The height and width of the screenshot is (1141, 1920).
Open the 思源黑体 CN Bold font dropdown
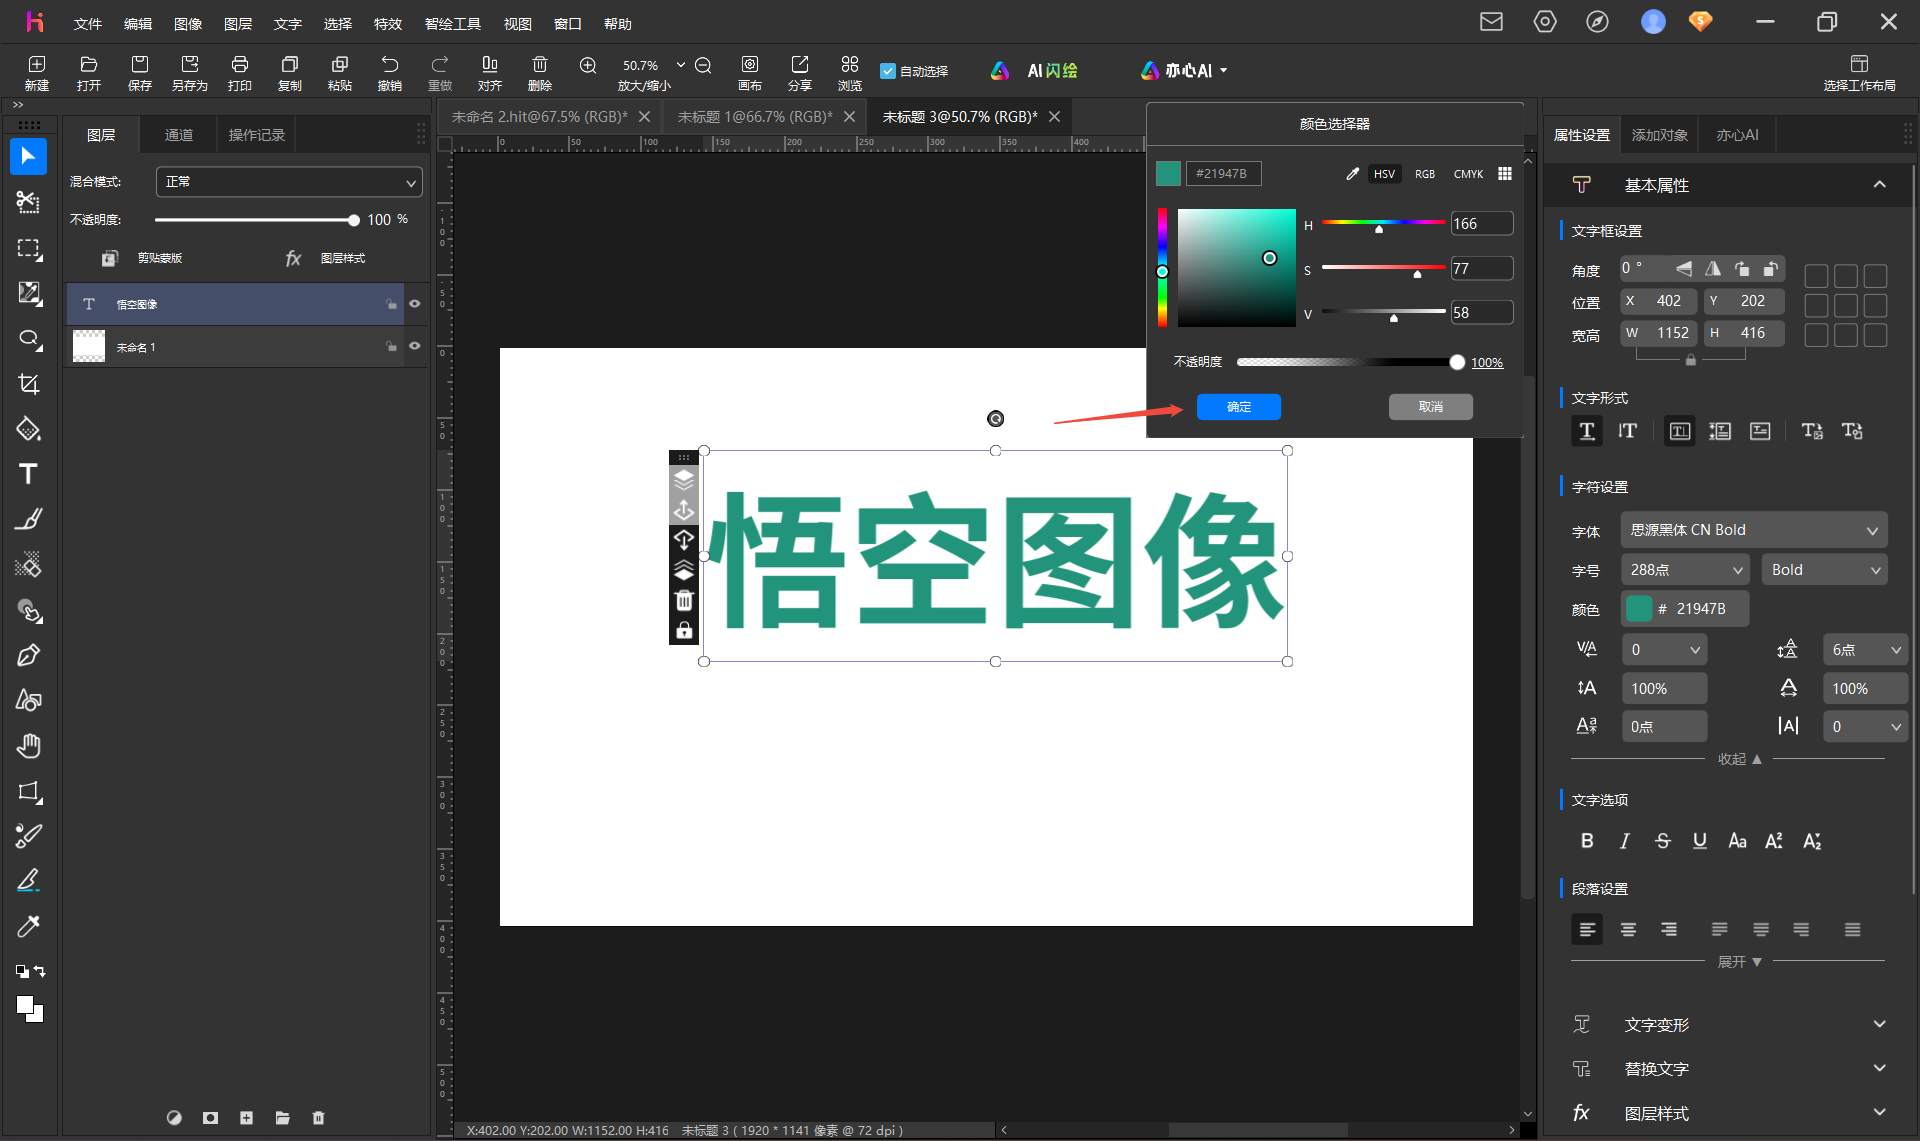1754,530
